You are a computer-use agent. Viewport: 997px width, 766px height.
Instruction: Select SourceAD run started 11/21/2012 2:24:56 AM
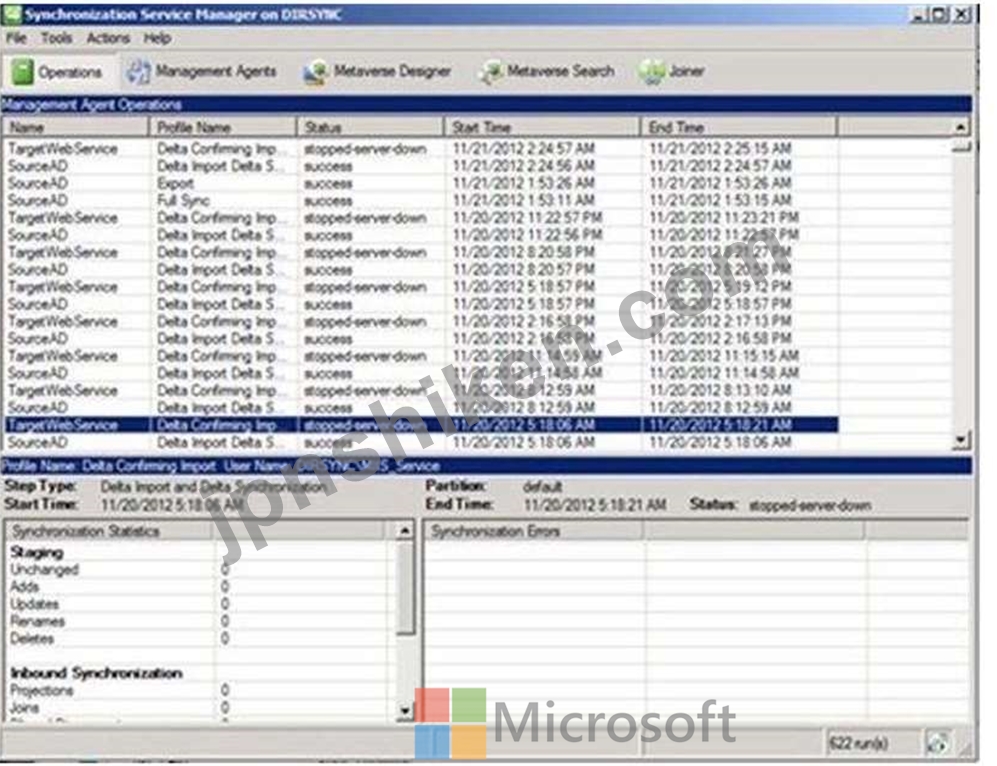click(421, 166)
